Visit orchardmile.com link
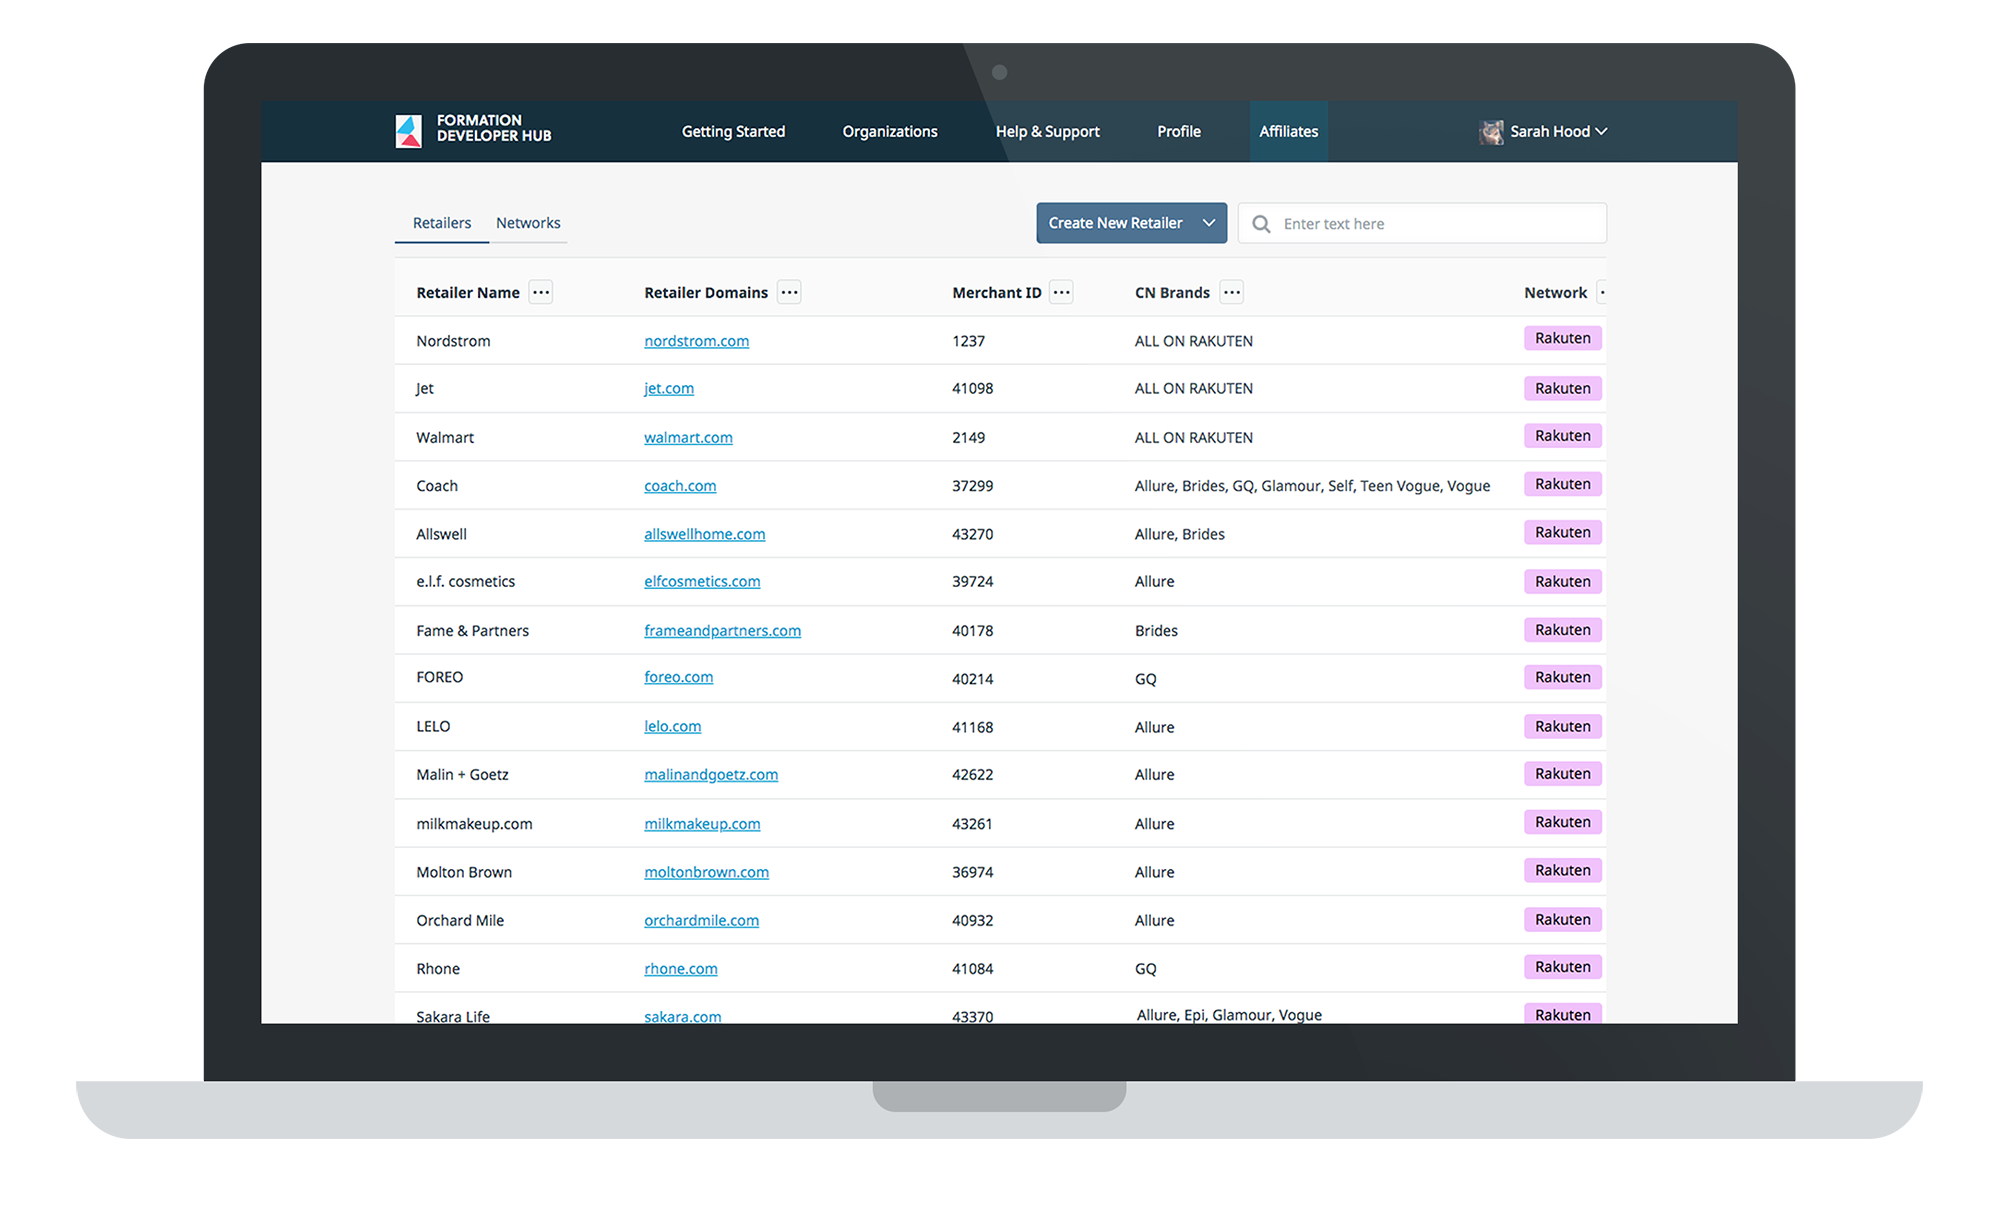This screenshot has width=2000, height=1212. (701, 920)
